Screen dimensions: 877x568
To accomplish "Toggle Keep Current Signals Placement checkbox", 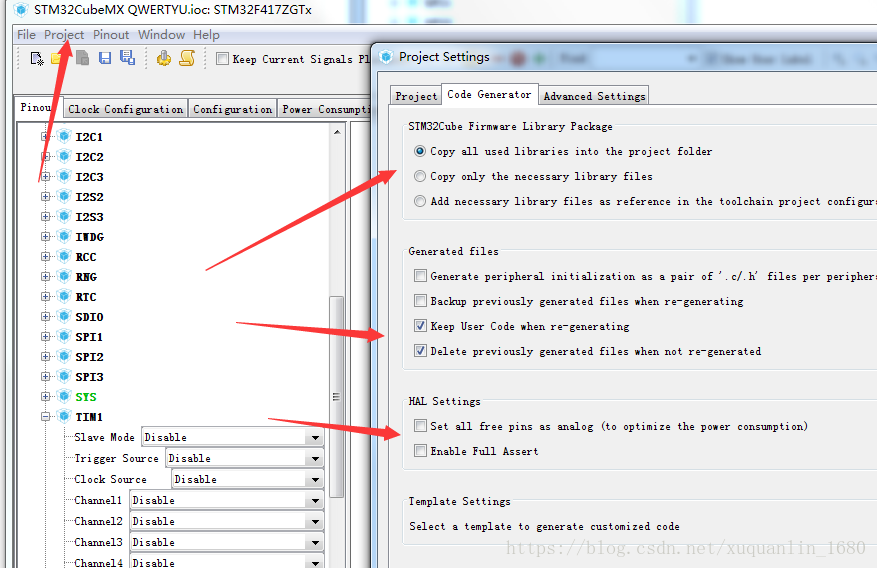I will coord(222,58).
